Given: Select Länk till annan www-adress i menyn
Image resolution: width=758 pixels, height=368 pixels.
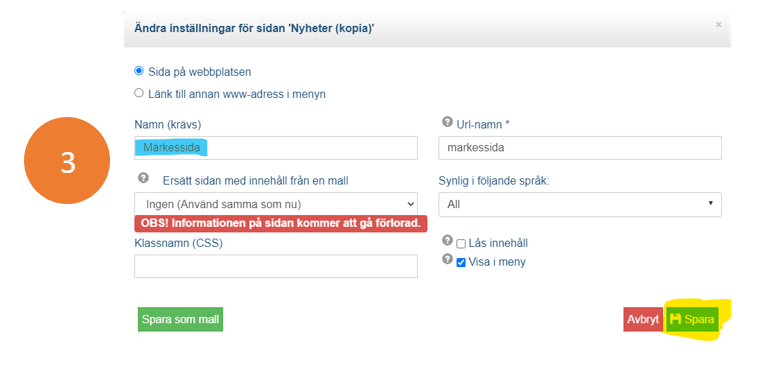Looking at the screenshot, I should click(x=139, y=93).
